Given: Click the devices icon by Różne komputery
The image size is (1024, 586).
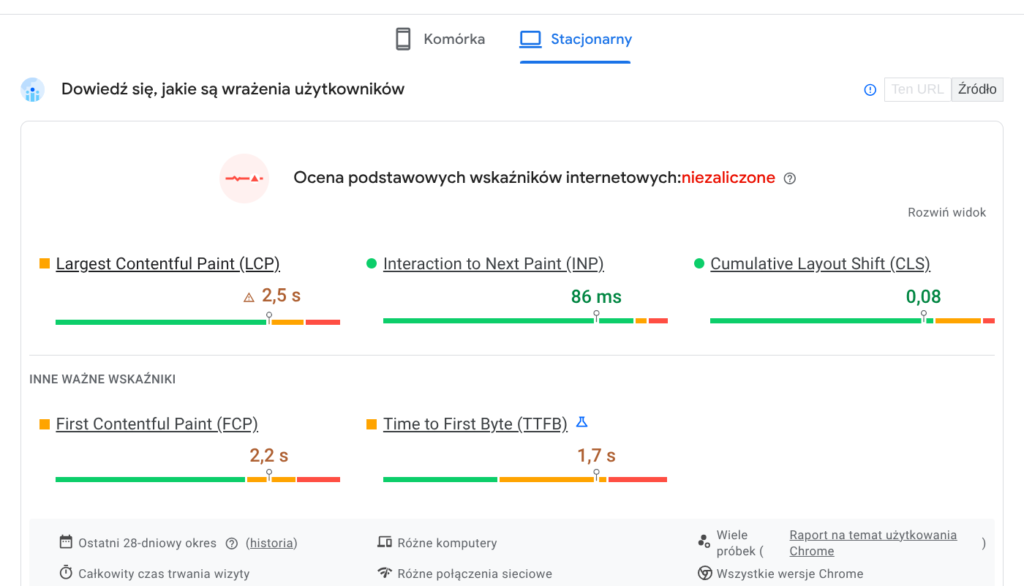Looking at the screenshot, I should tap(384, 542).
